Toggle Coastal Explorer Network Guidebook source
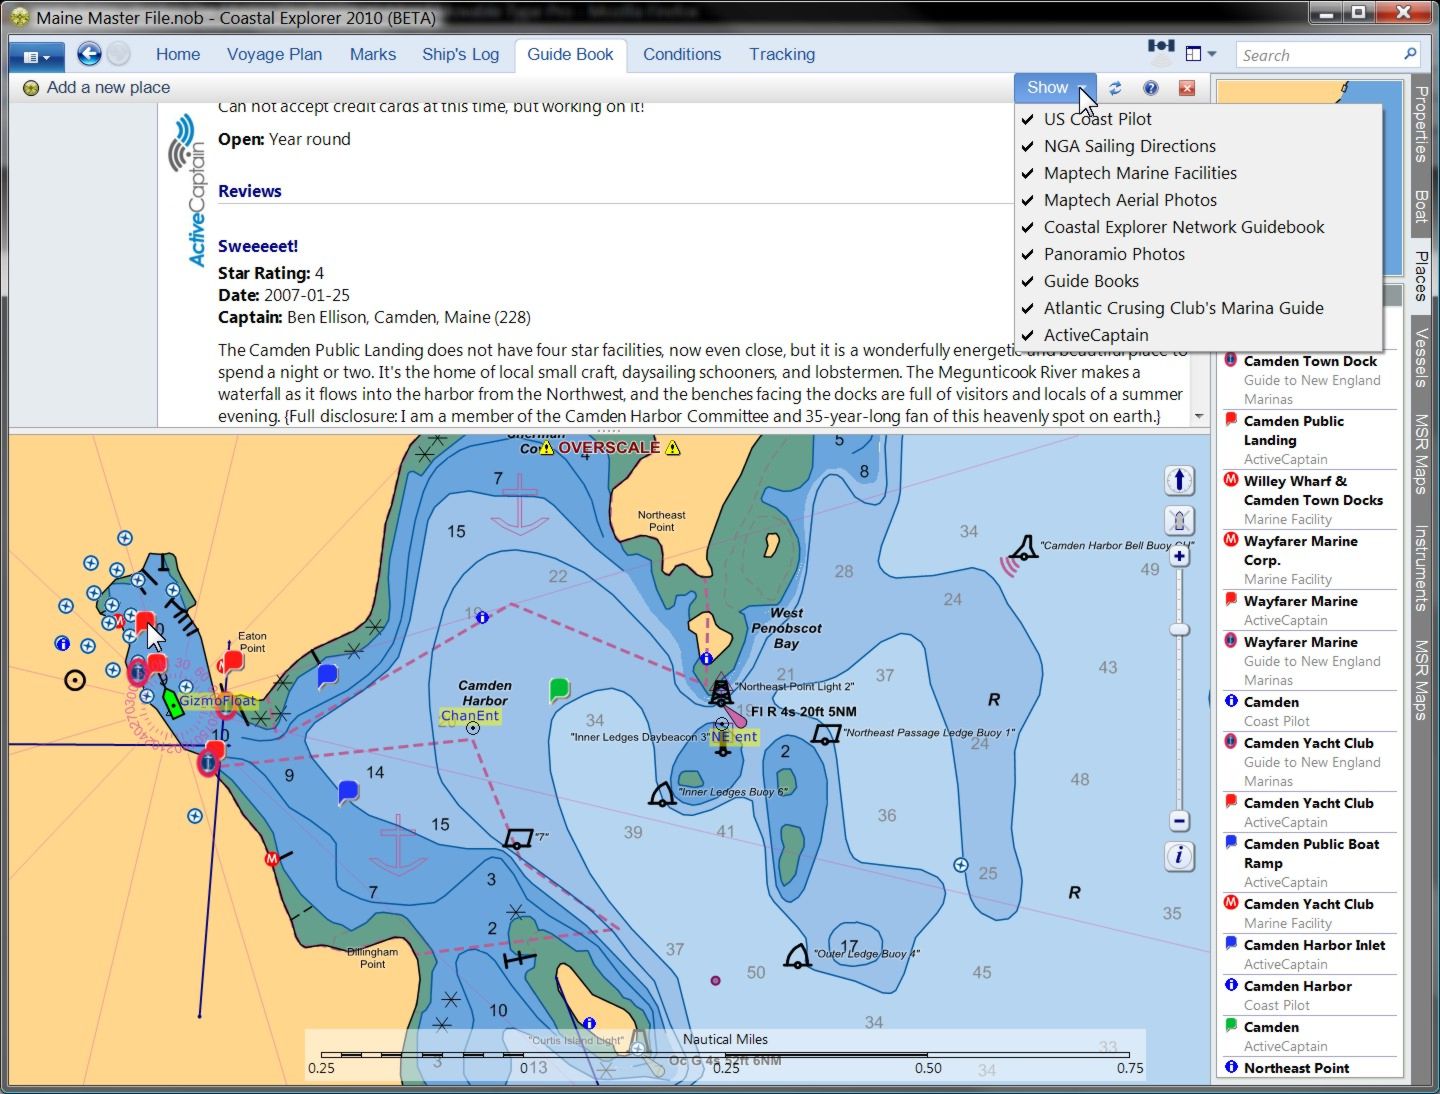 pos(1197,227)
